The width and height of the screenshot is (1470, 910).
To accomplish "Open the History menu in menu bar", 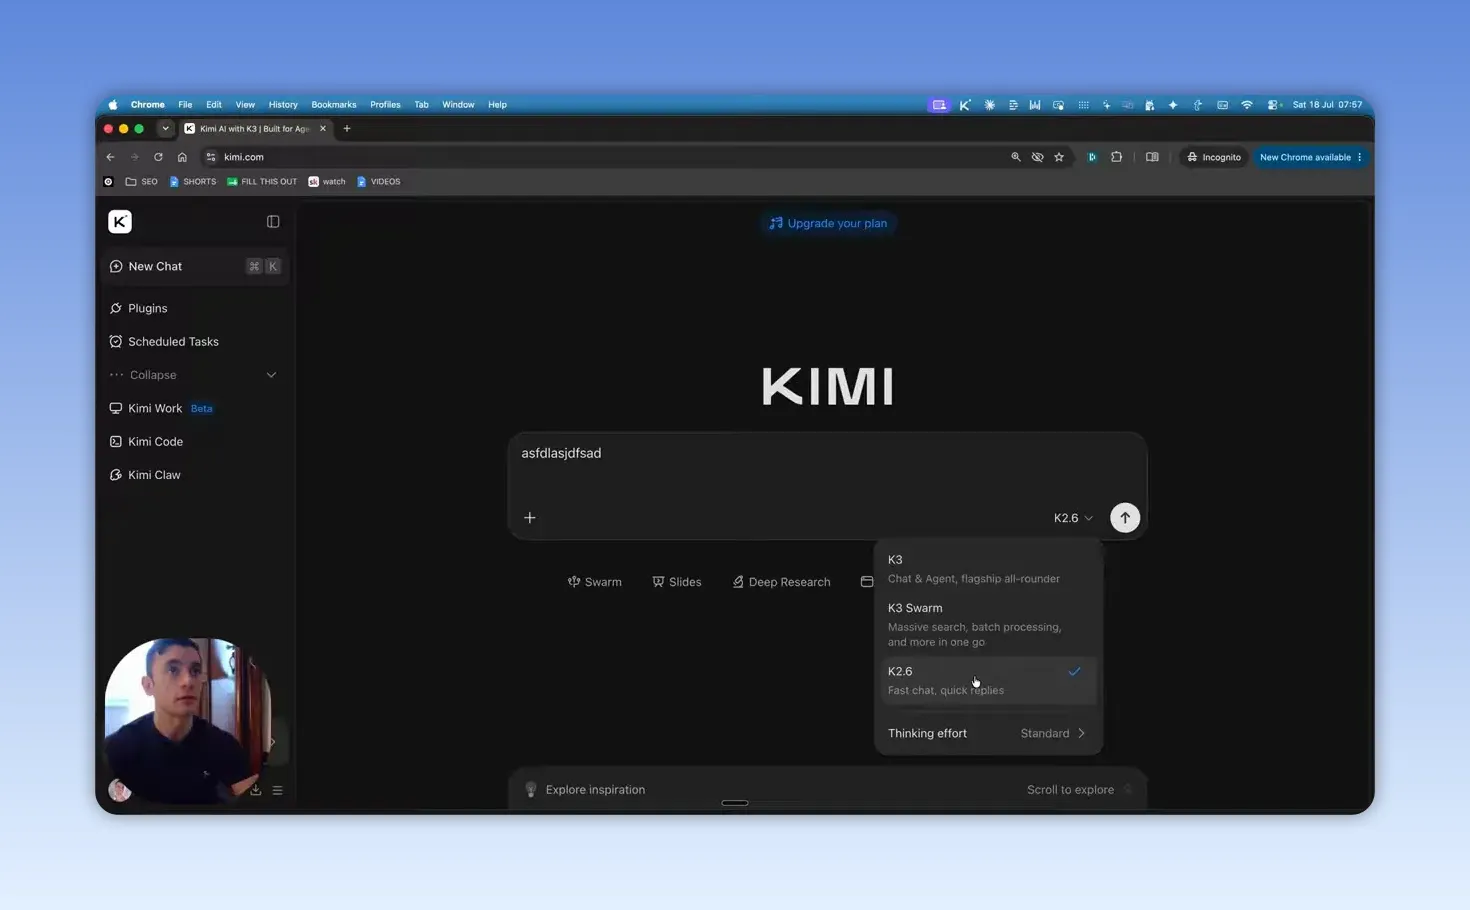I will [x=283, y=104].
